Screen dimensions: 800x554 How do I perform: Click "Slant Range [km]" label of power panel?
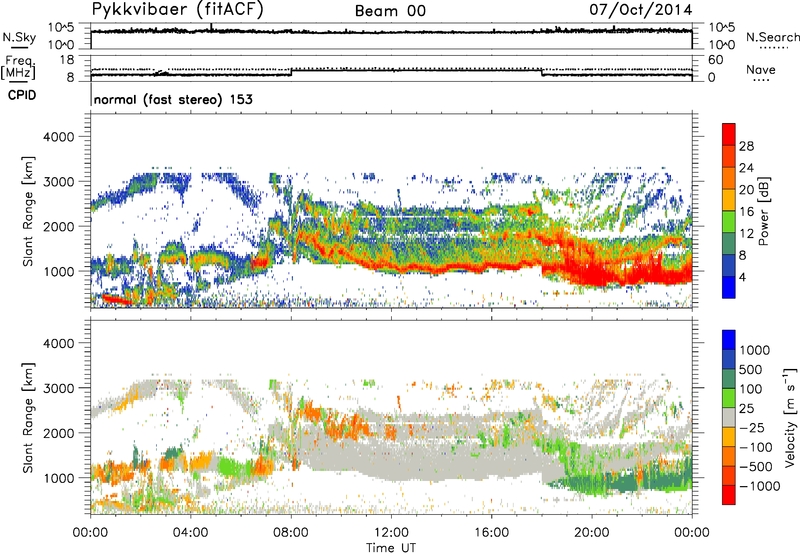coord(28,211)
